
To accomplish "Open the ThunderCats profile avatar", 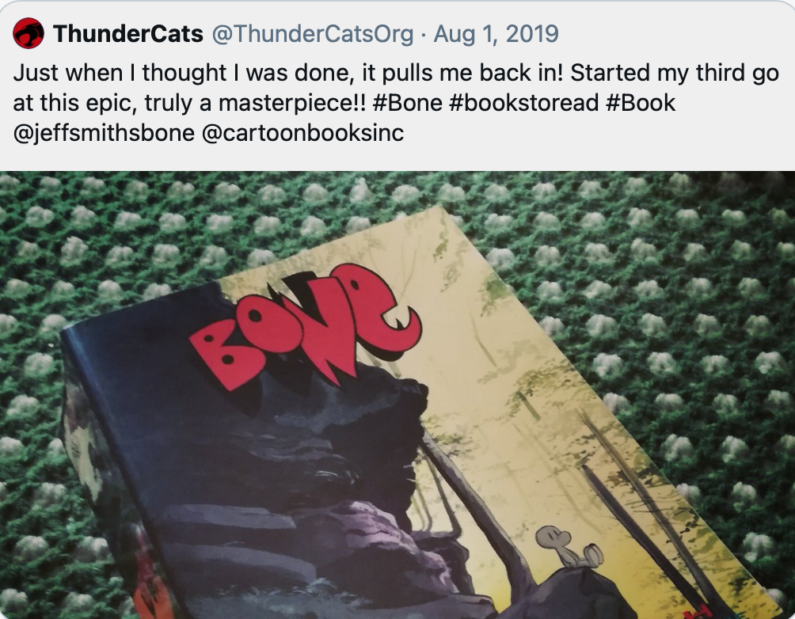I will [x=28, y=33].
